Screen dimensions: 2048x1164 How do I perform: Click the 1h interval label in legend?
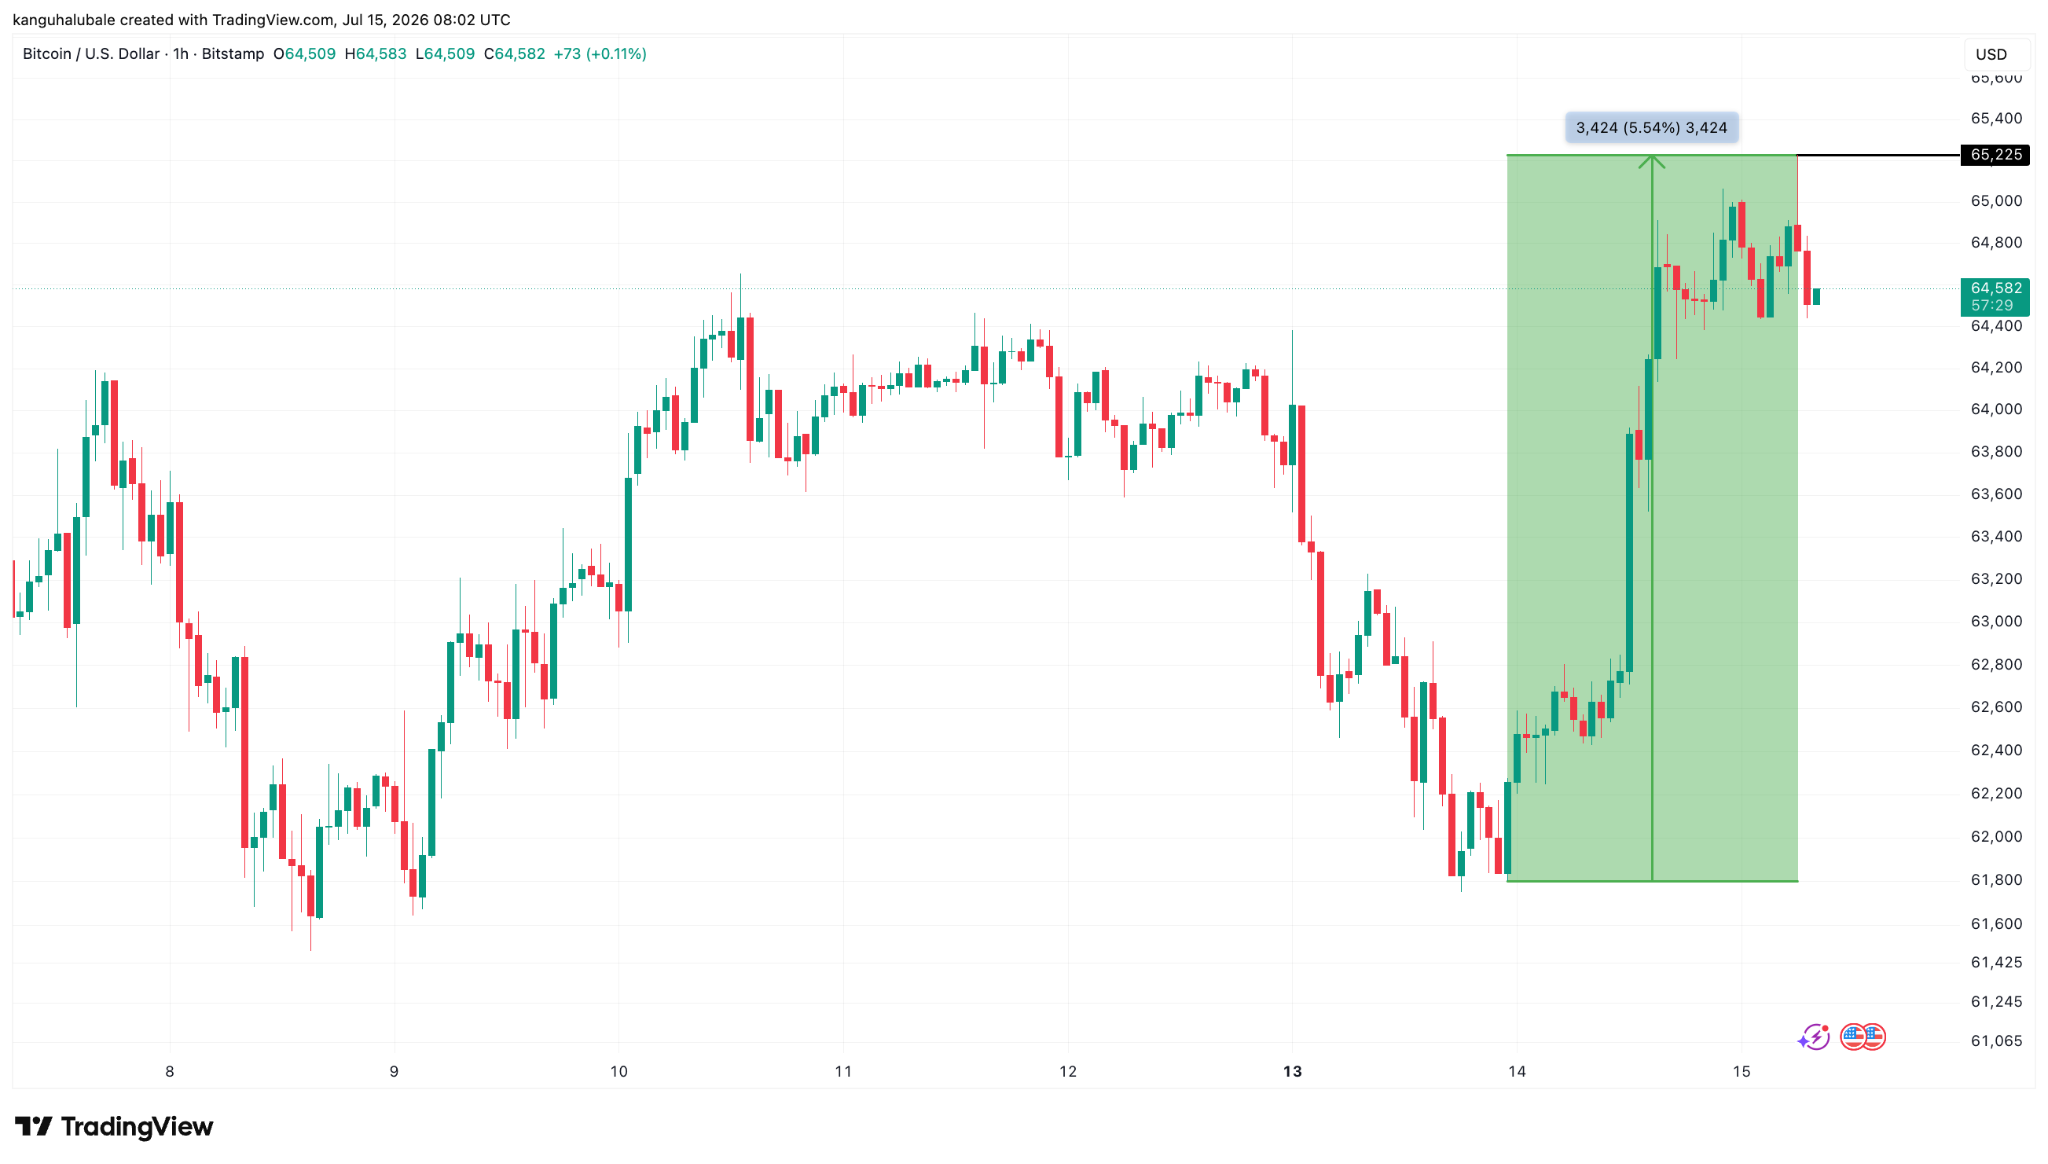point(181,54)
